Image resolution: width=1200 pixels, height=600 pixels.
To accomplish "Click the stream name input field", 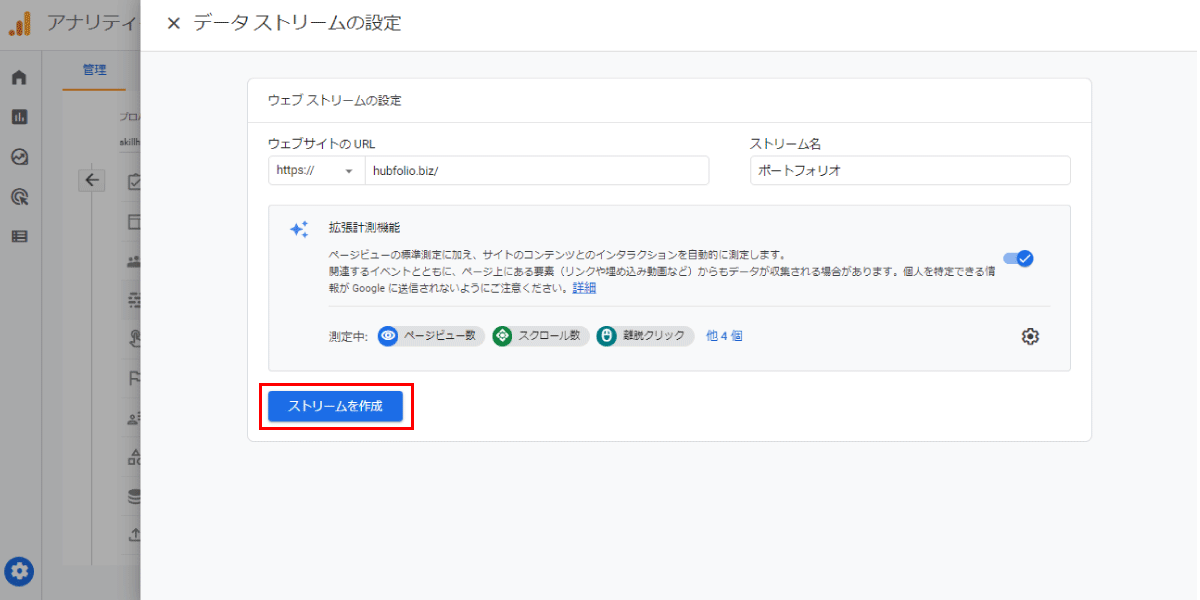I will point(910,170).
